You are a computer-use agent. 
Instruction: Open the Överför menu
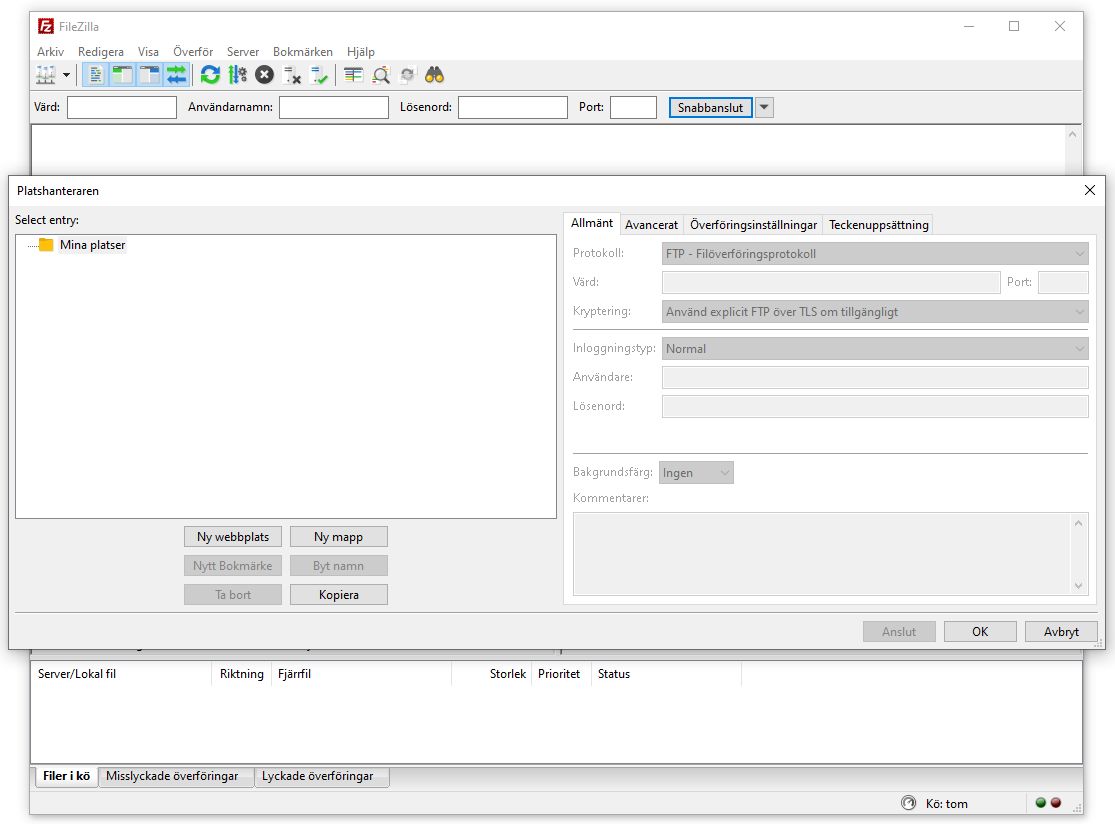192,52
